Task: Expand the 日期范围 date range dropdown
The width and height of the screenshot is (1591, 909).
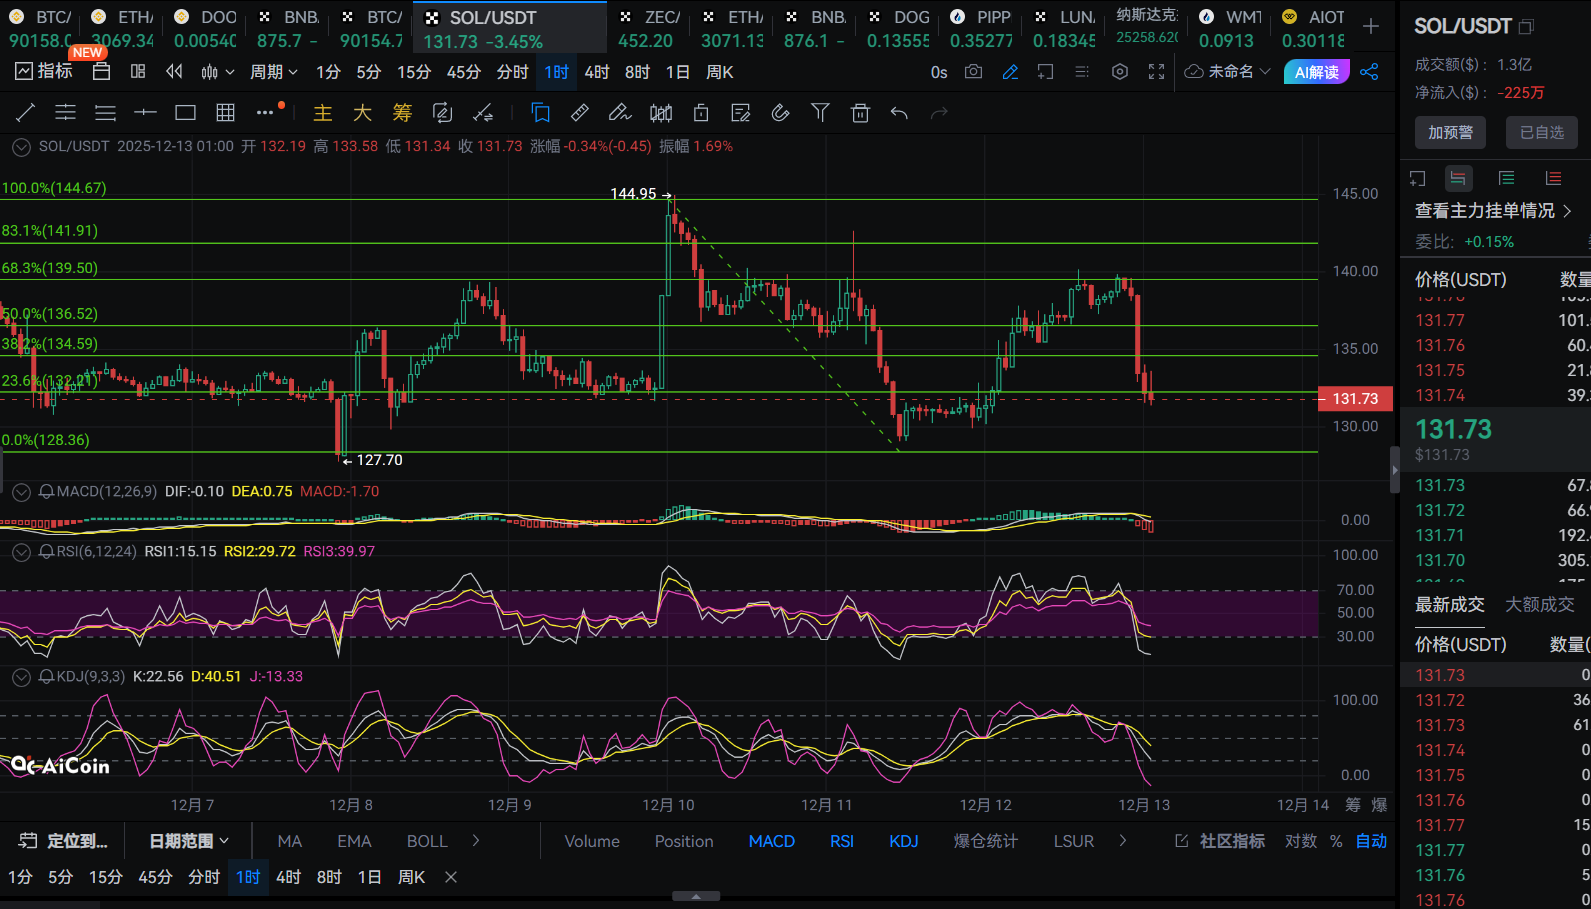Action: click(189, 841)
